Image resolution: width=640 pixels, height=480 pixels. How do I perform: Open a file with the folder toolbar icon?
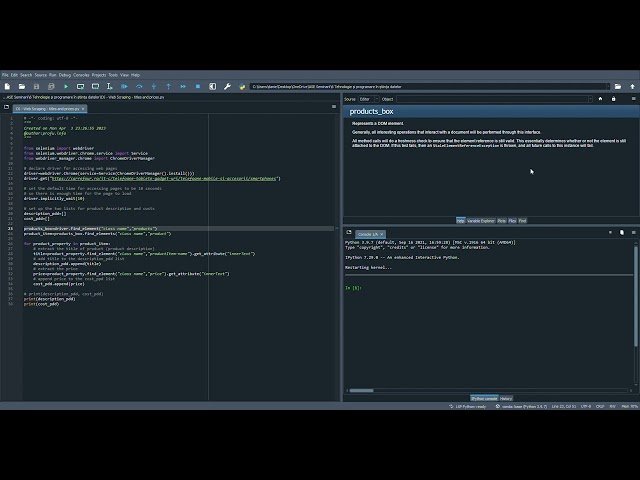click(x=22, y=87)
